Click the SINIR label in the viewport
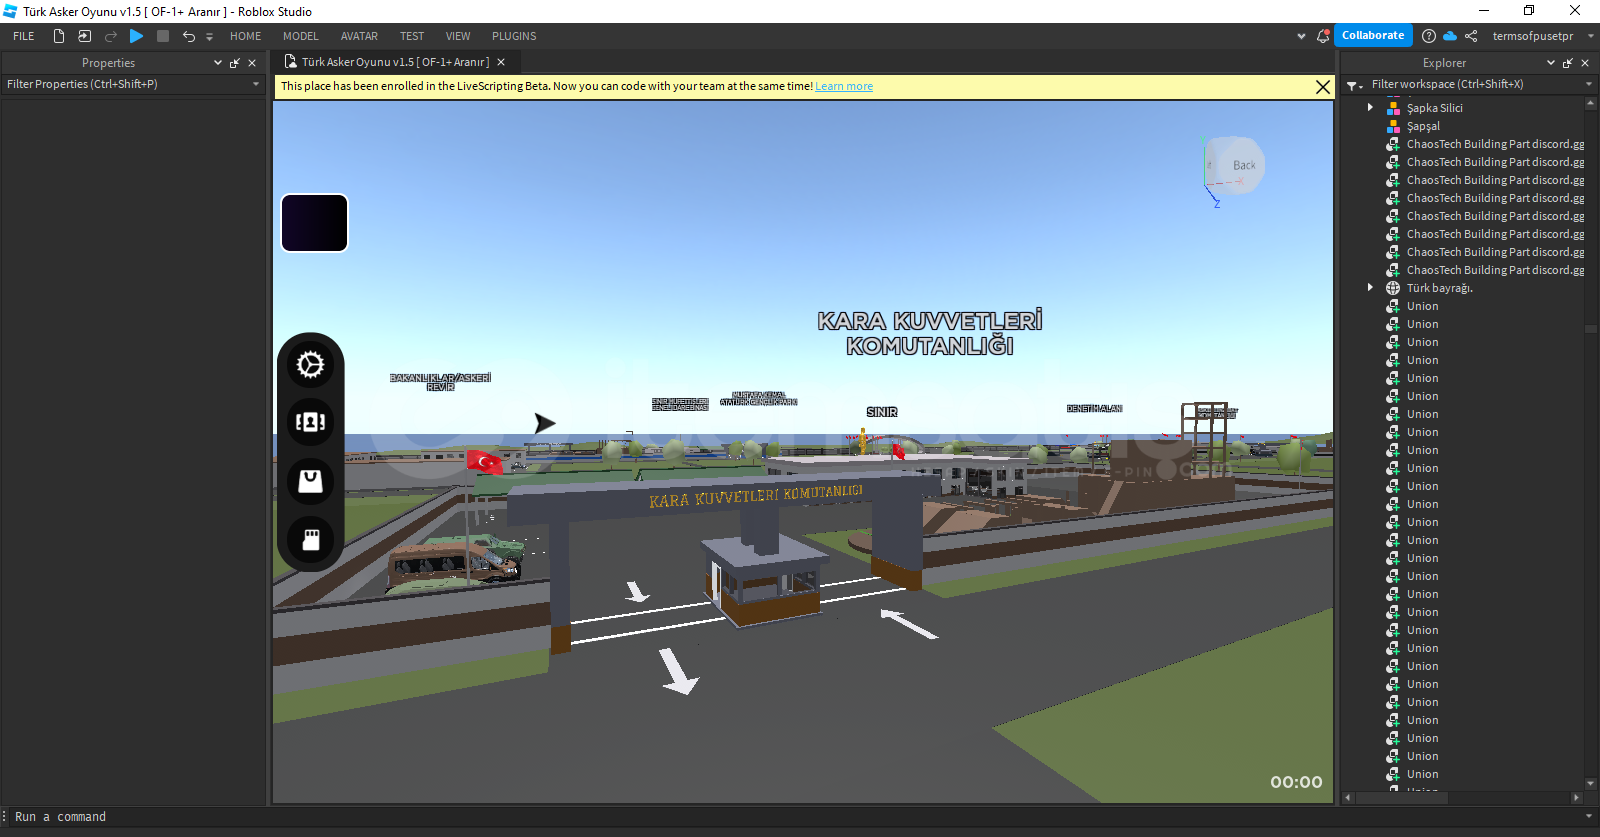 point(882,412)
